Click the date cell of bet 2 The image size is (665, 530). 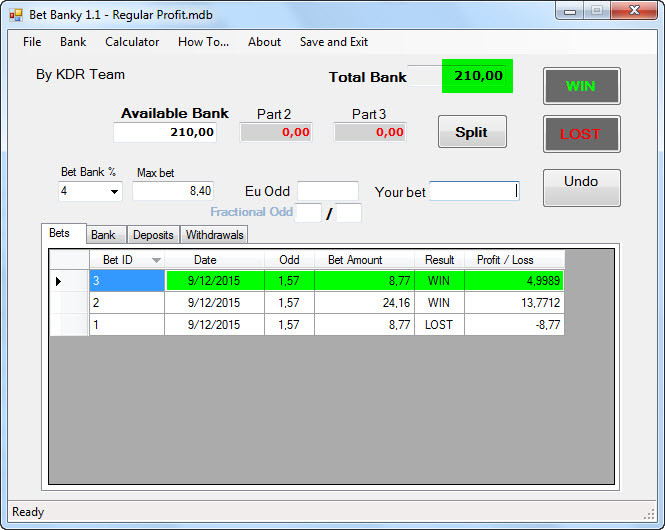click(x=214, y=303)
